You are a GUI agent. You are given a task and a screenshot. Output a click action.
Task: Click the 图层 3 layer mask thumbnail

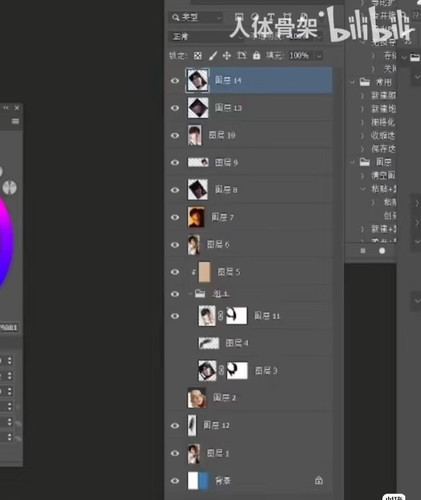(x=237, y=370)
